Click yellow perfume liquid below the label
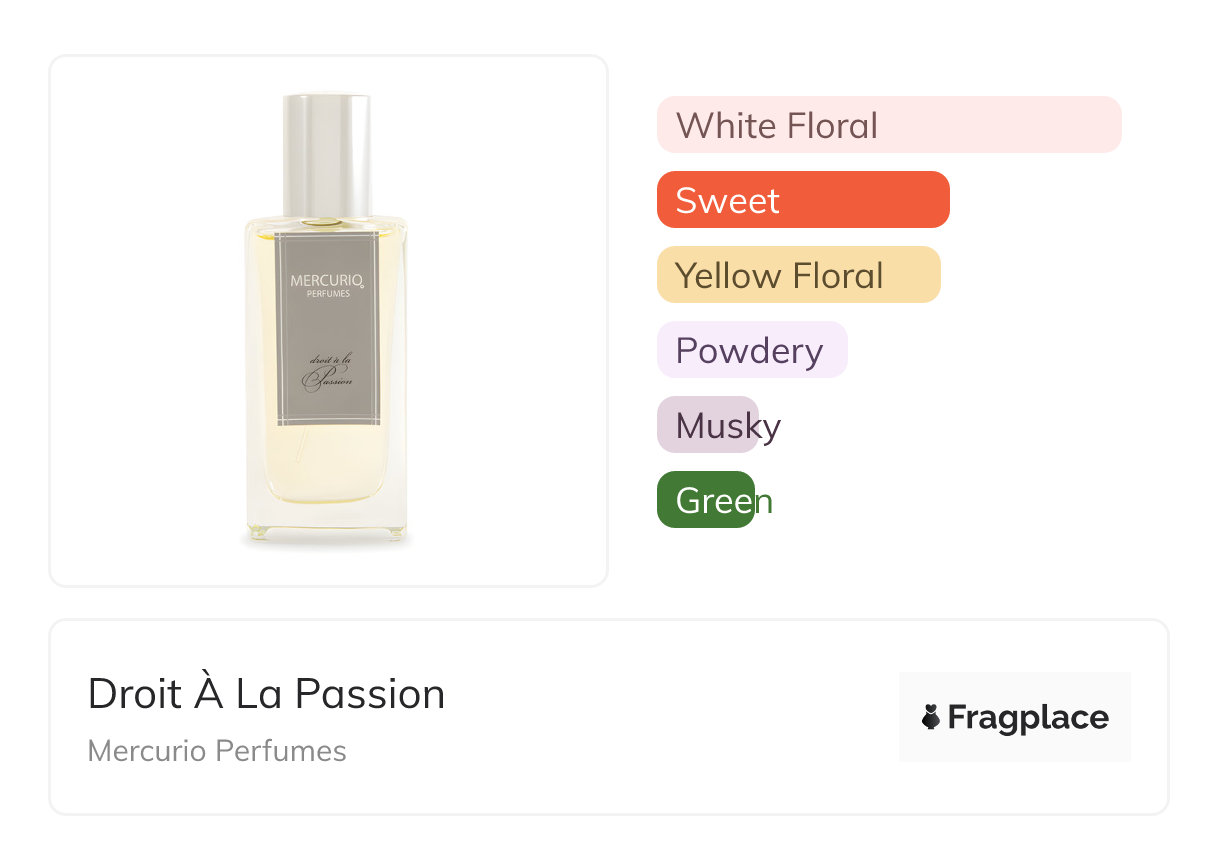 coord(327,465)
